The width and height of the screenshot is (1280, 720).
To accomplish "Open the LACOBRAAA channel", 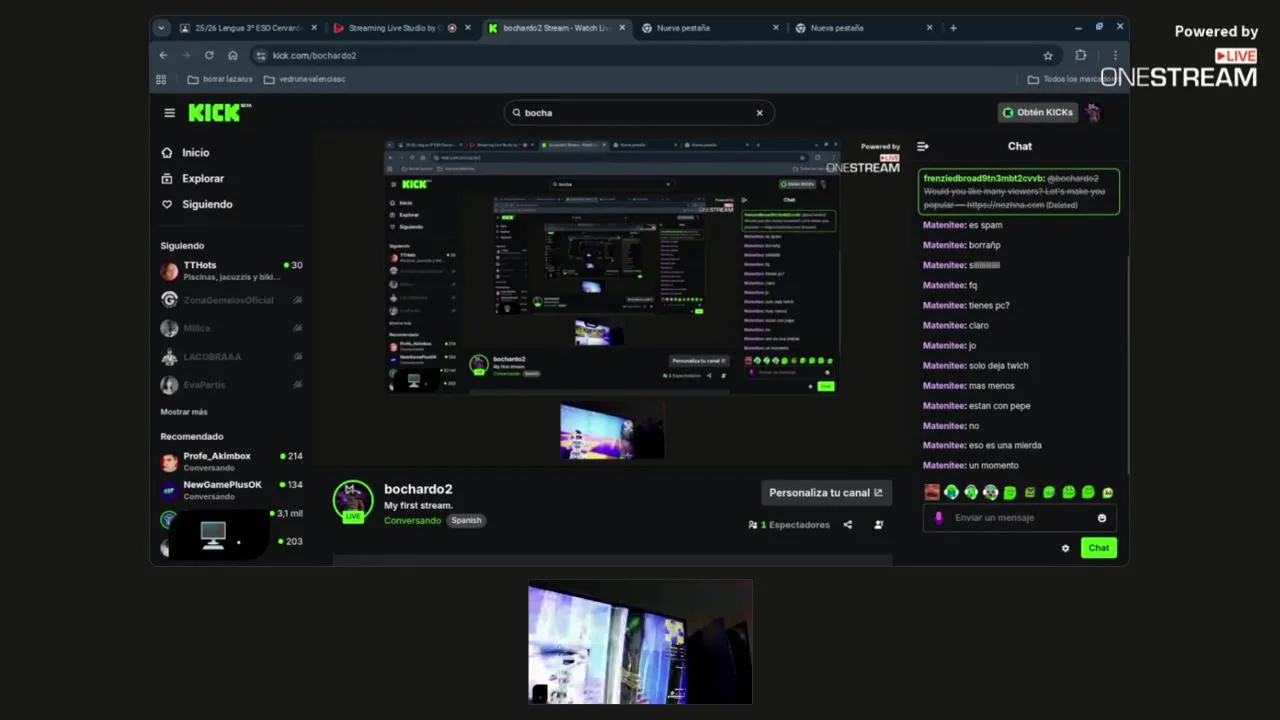I will (231, 356).
